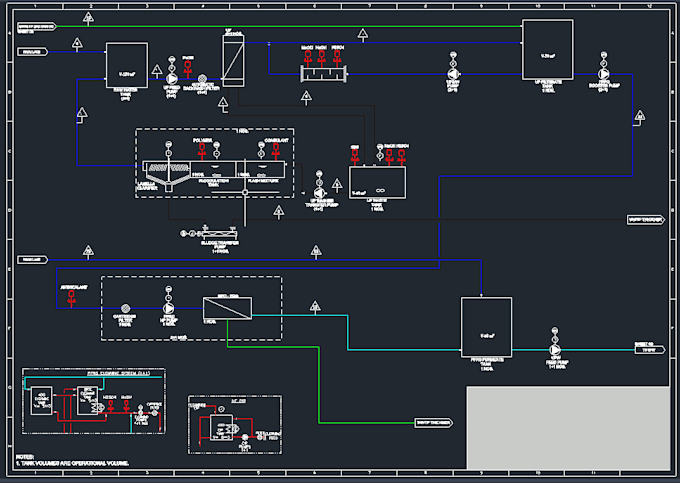Select the triangle marker beside the right vertical blue line
680x483 pixels.
[x=640, y=115]
